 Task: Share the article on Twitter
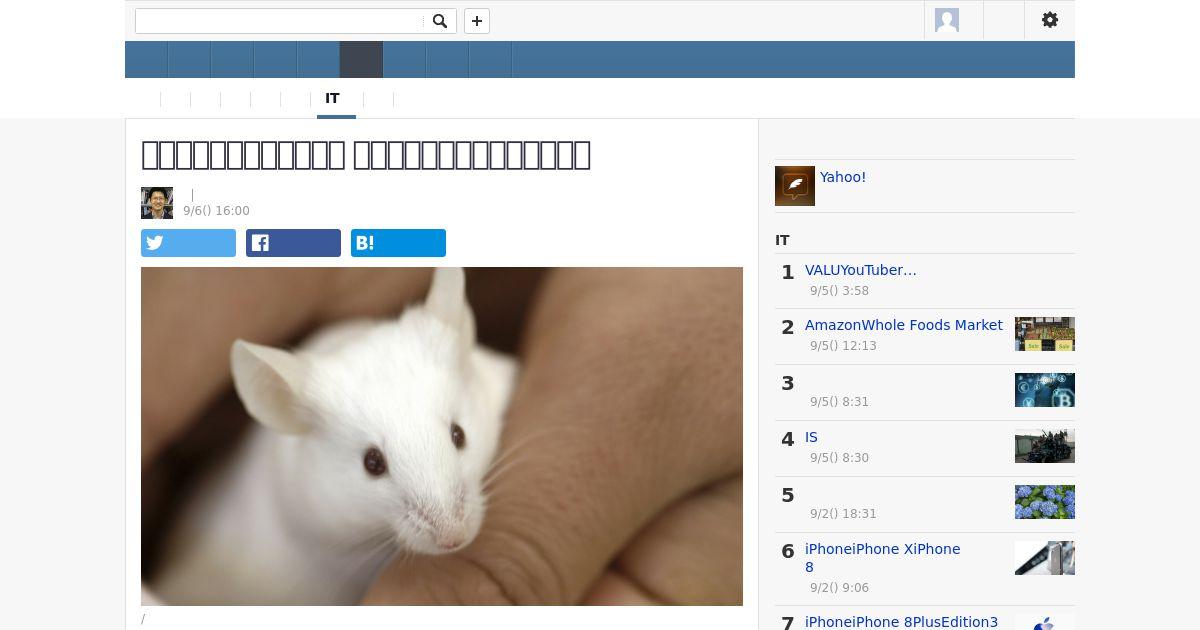coord(188,243)
